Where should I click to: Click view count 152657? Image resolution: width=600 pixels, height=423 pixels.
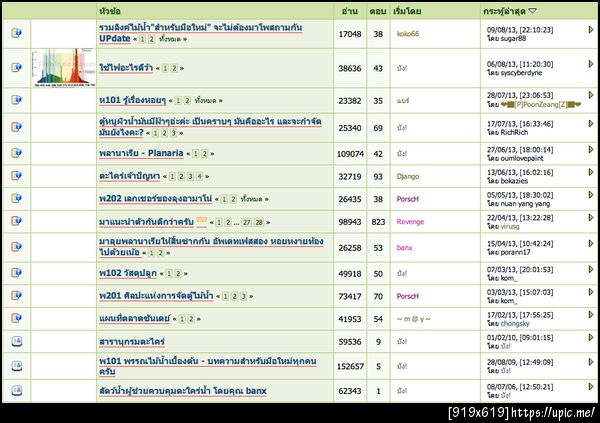[350, 366]
